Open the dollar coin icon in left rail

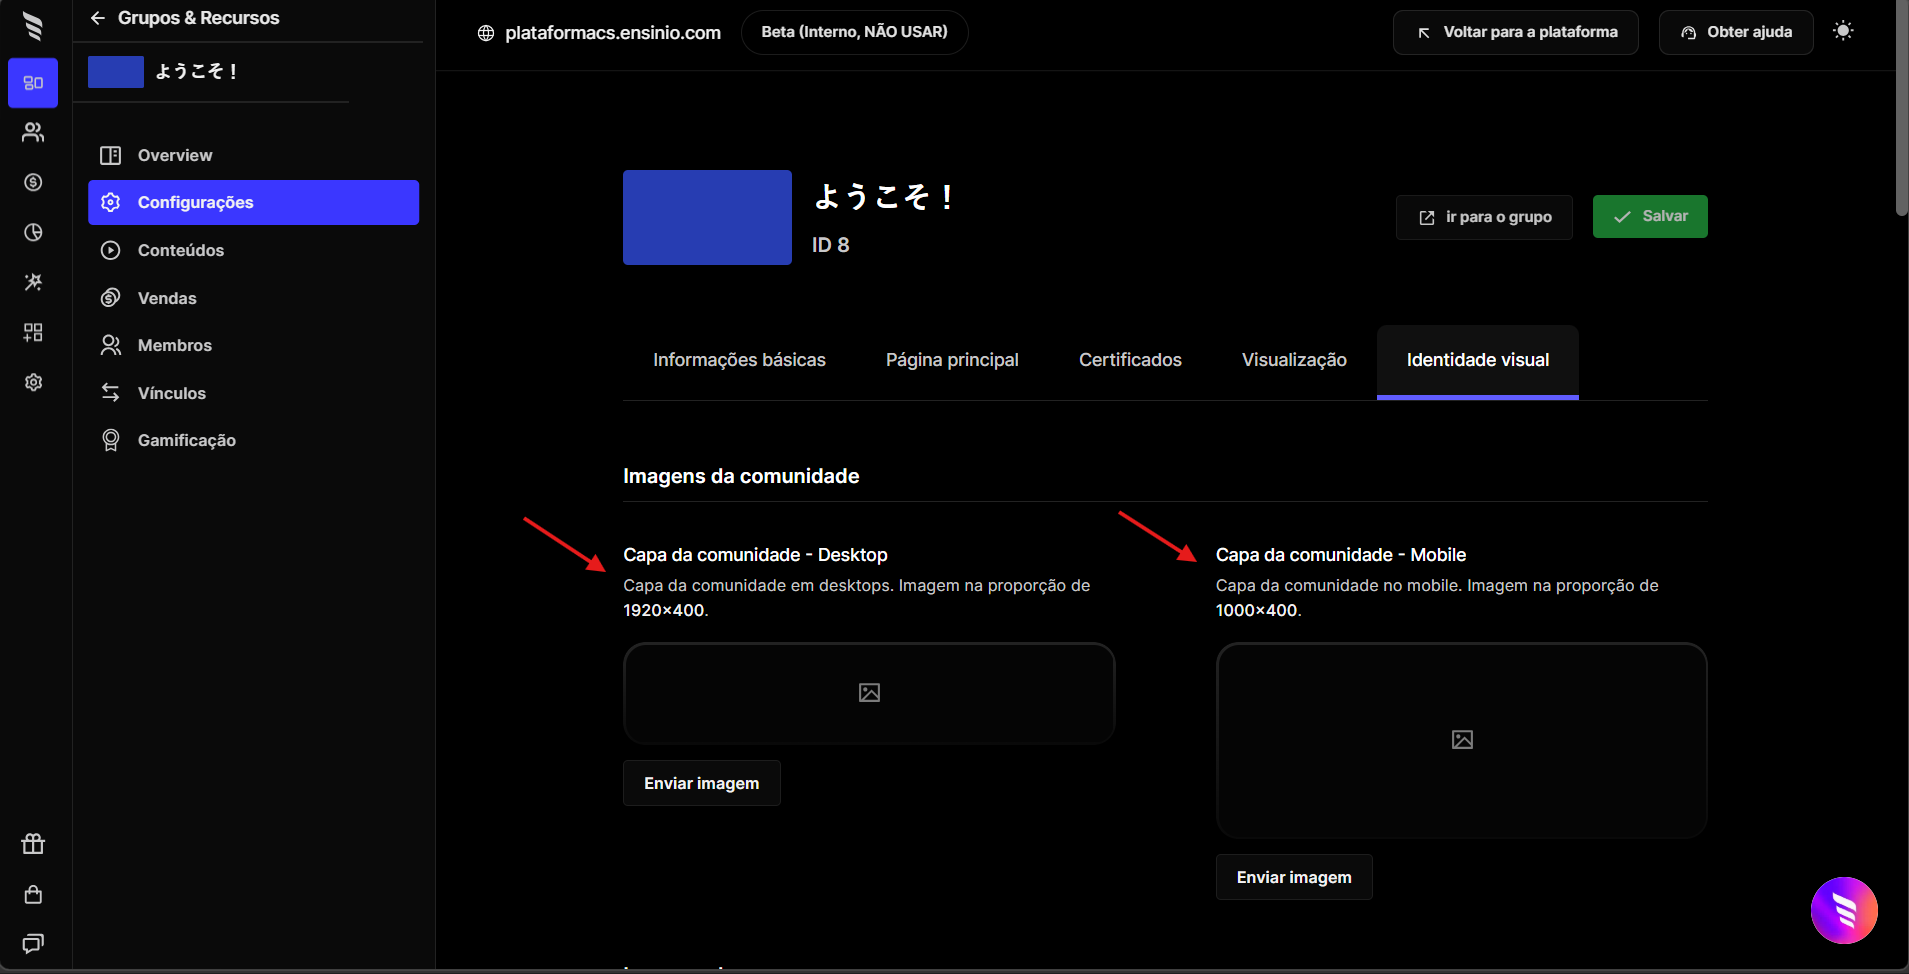(33, 182)
